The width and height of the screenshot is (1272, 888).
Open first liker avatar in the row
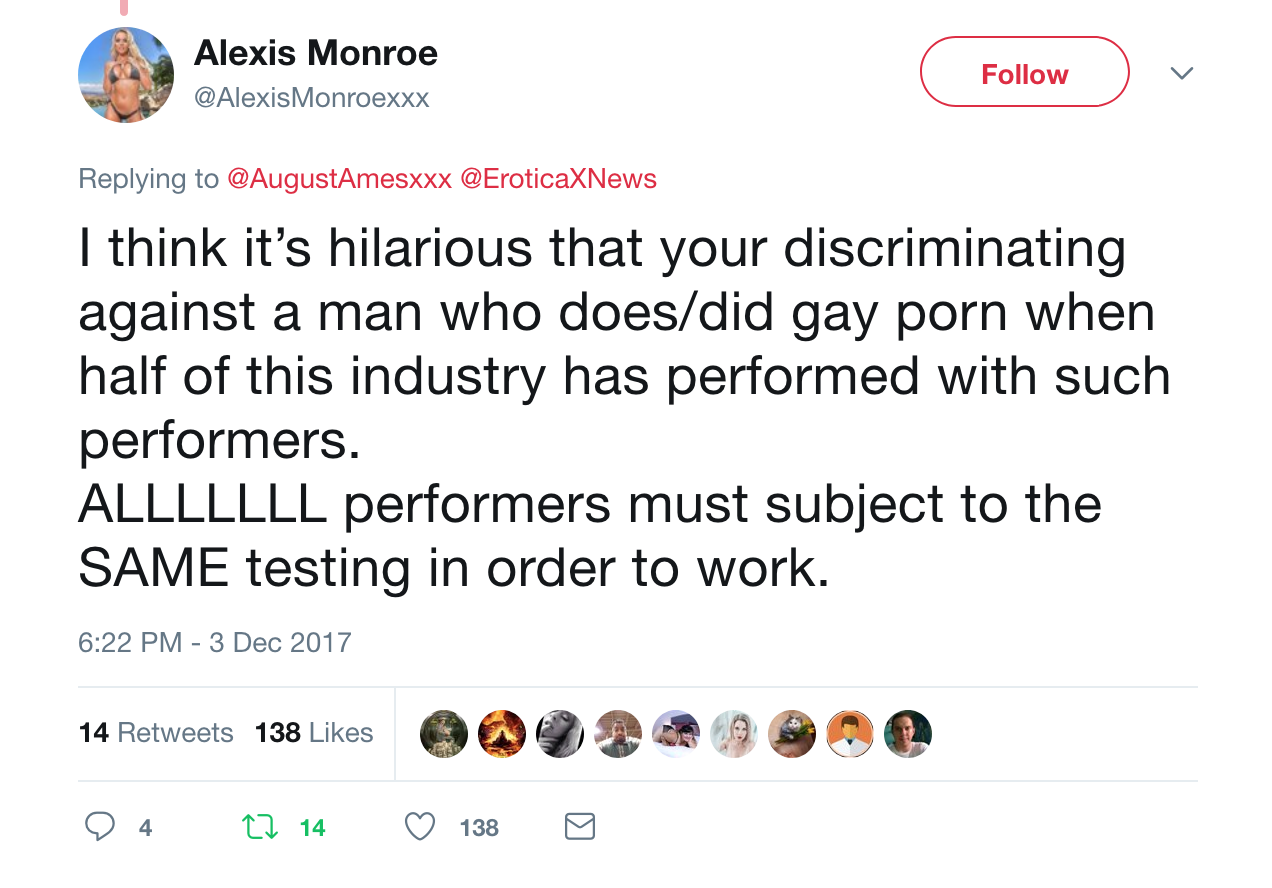click(444, 734)
